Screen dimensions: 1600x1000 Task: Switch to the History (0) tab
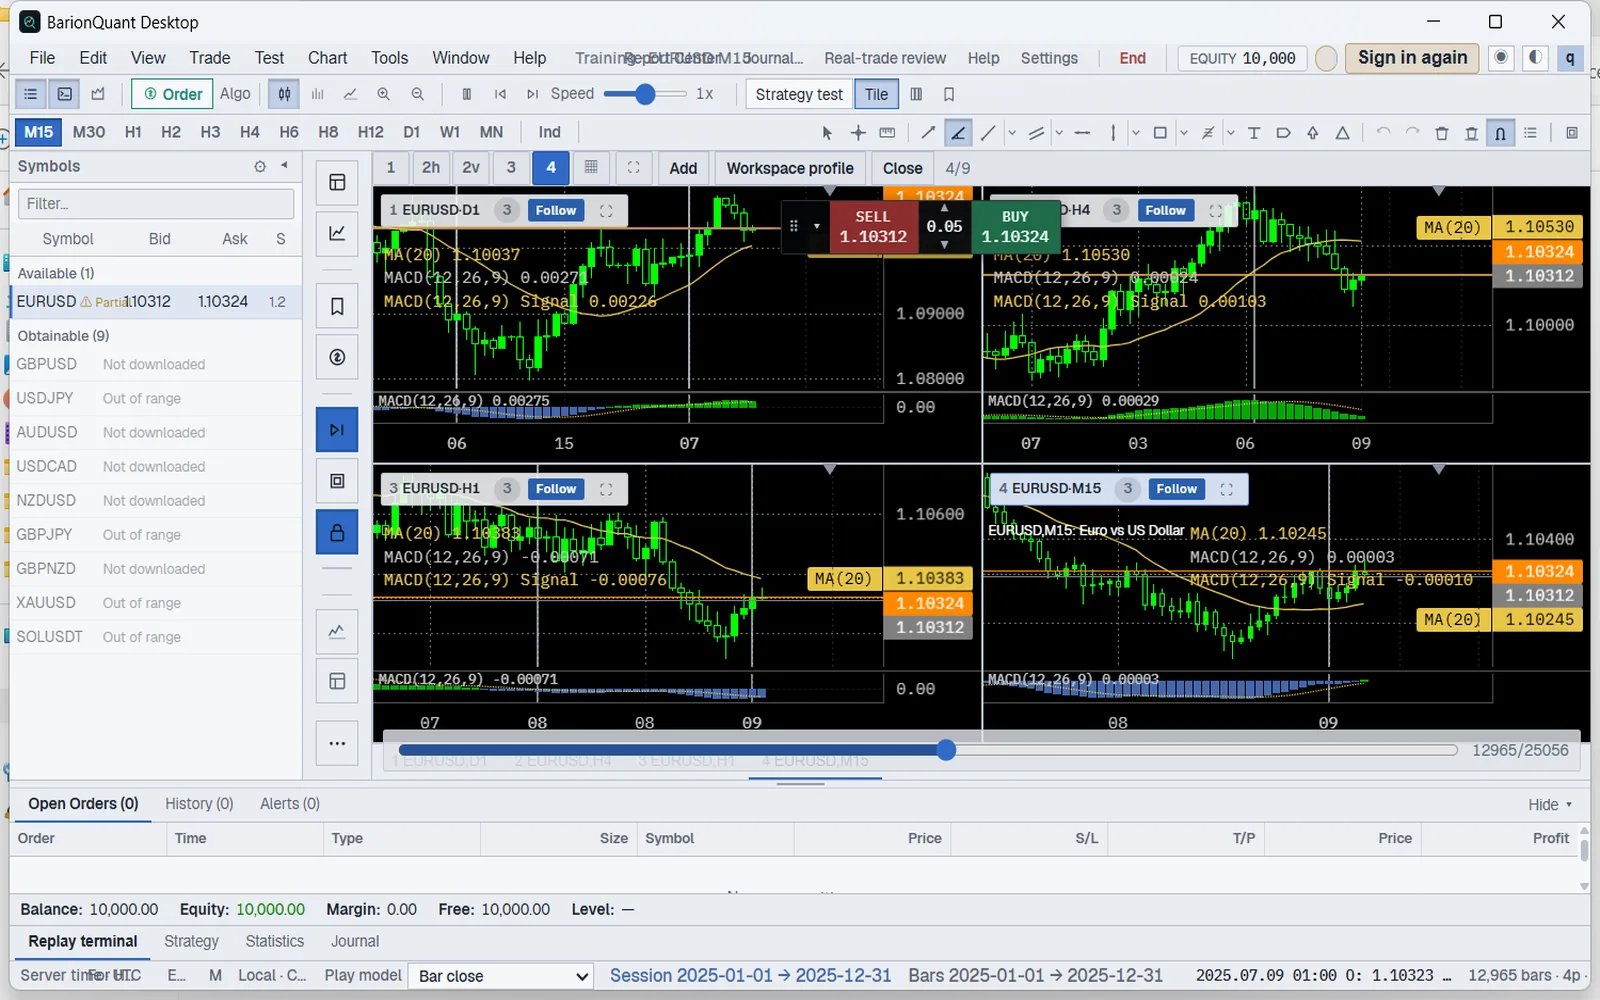(199, 804)
